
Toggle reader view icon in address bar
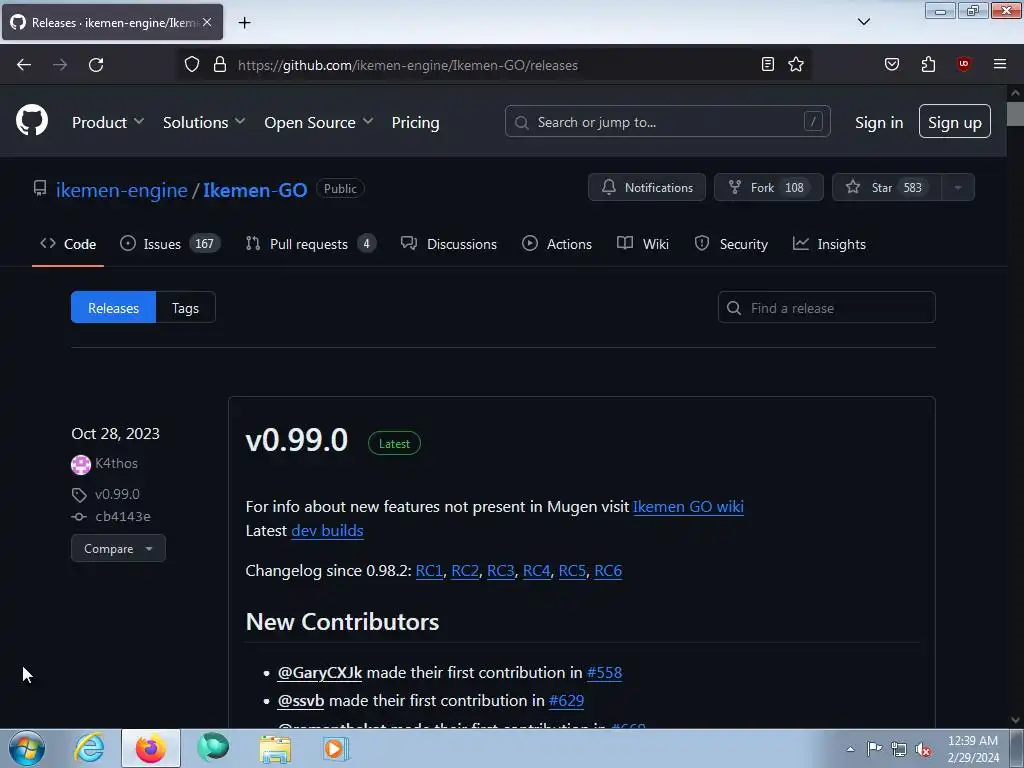768,64
